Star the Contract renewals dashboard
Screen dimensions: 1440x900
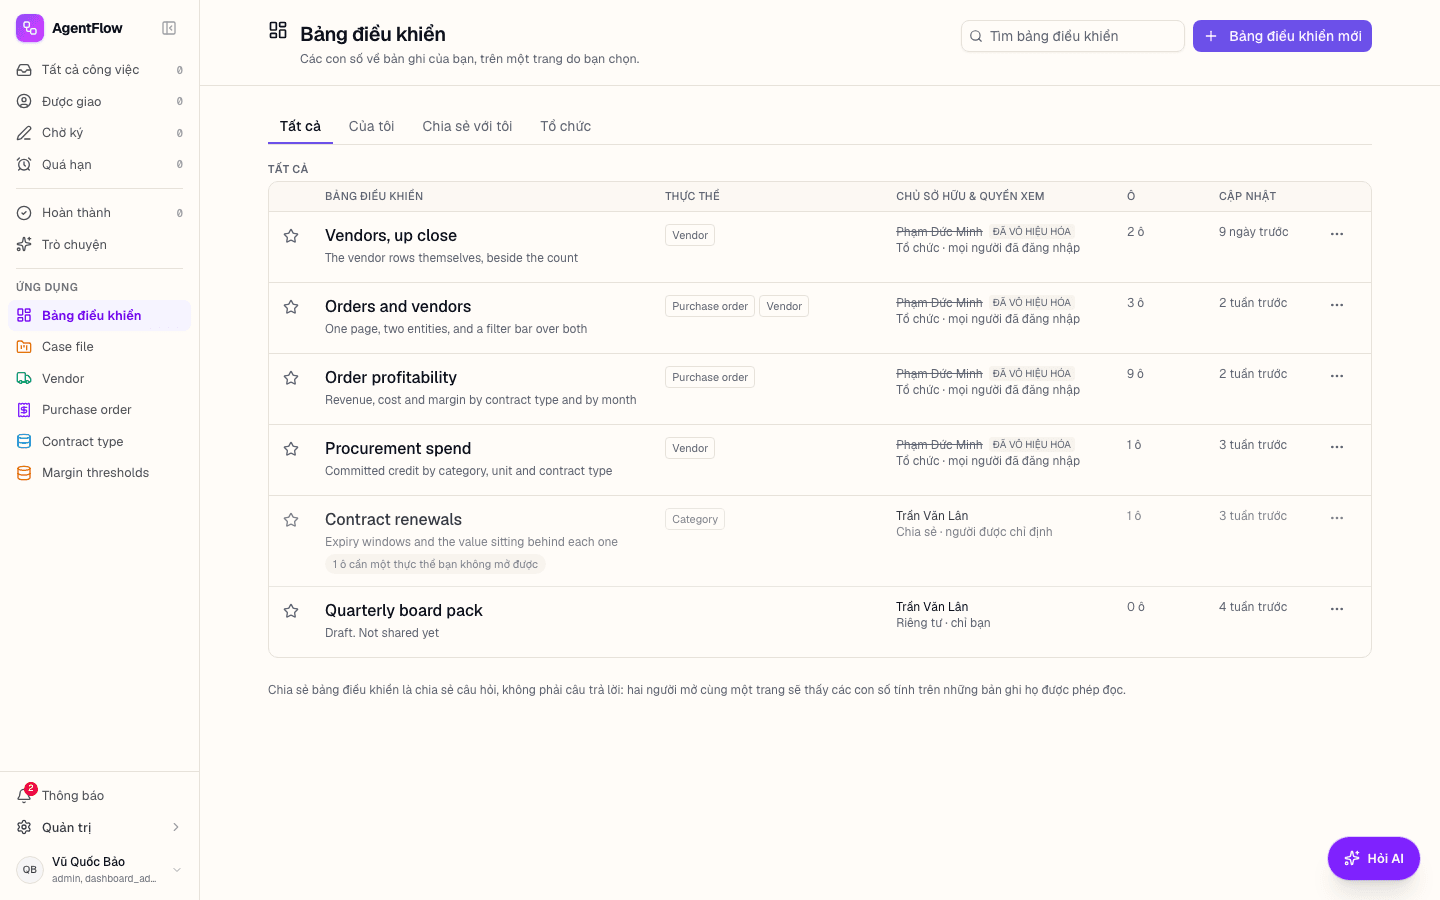291,520
